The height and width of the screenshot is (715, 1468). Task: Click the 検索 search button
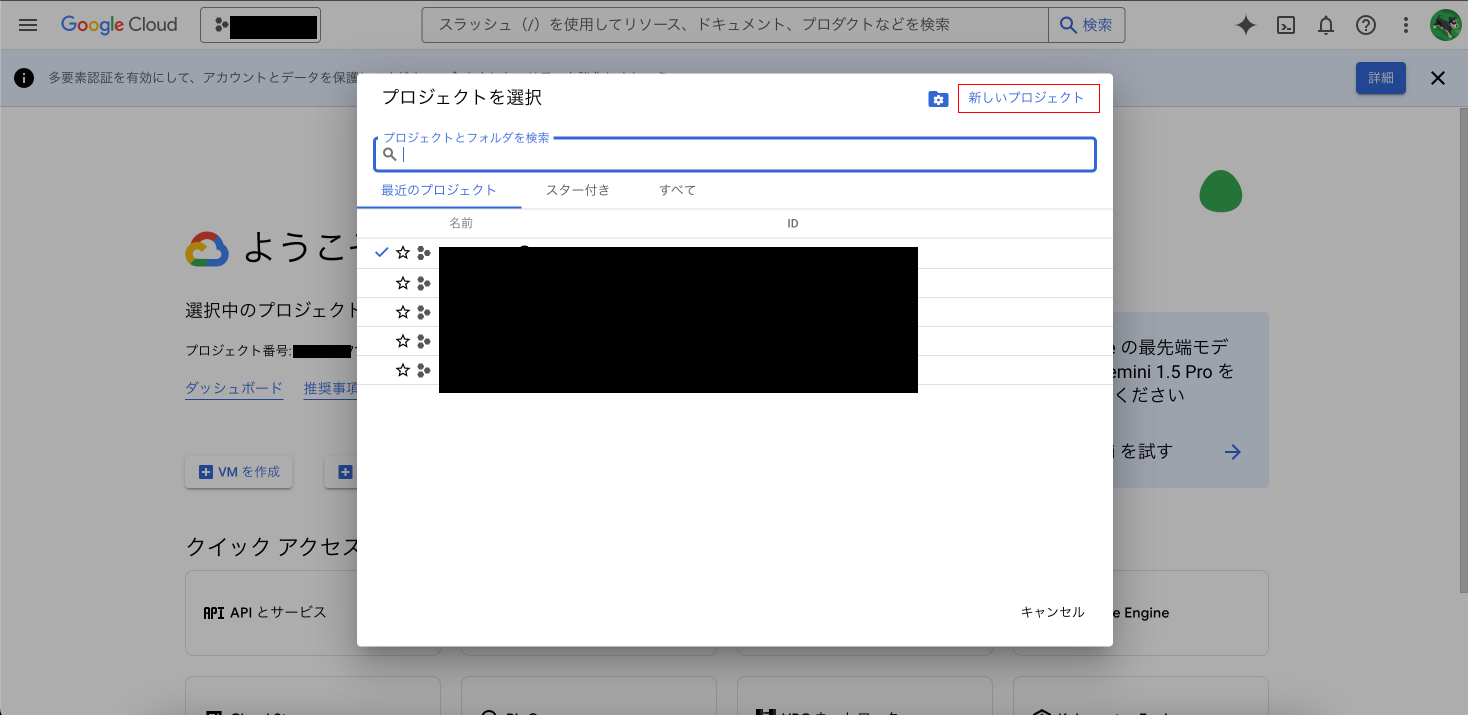1086,25
